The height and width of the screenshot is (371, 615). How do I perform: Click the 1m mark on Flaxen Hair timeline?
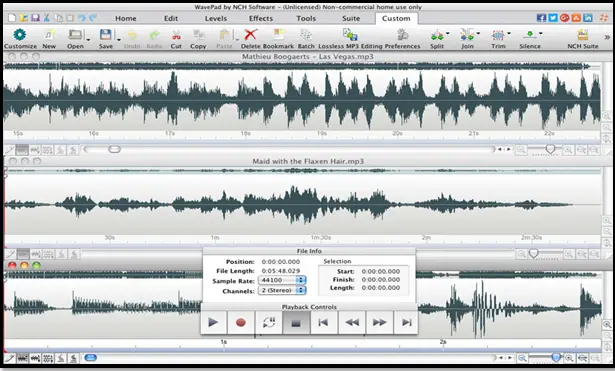tap(215, 238)
